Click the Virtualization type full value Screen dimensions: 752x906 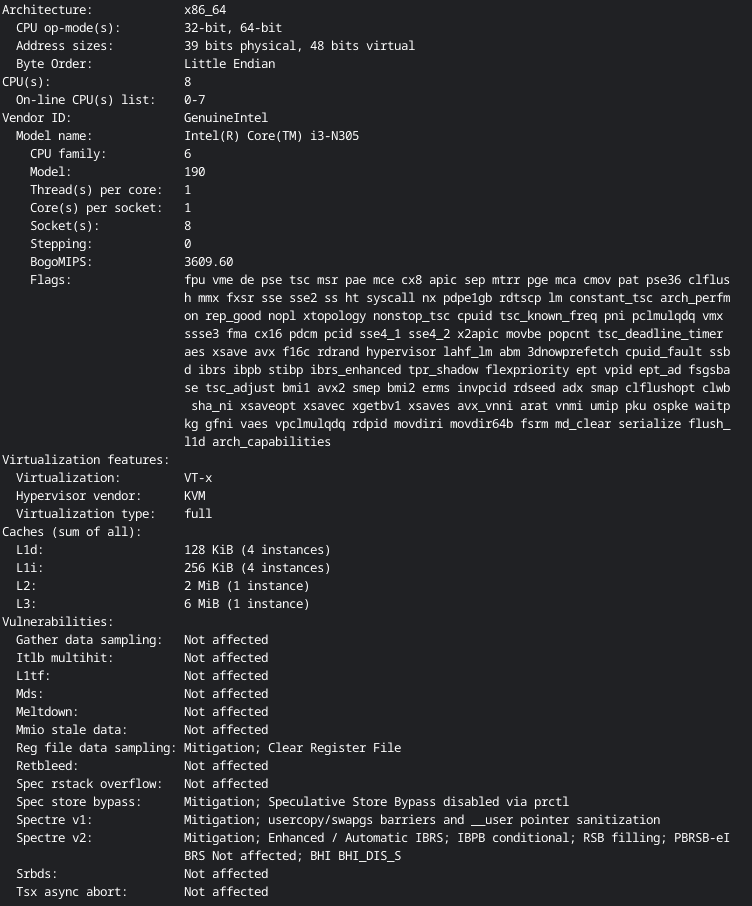tap(198, 514)
